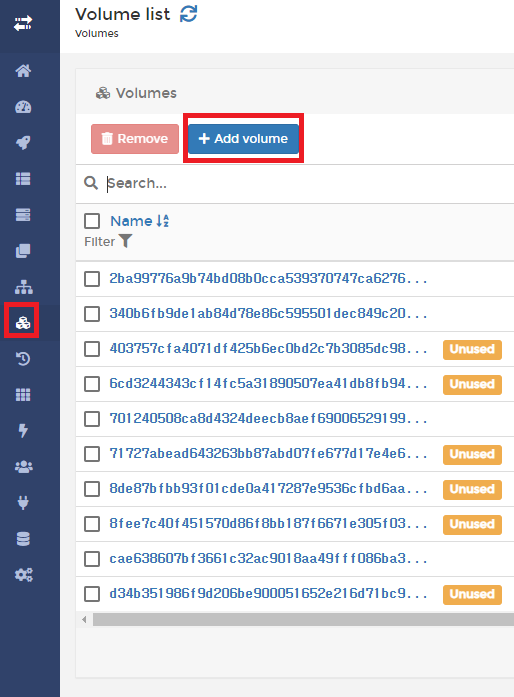Select checkbox for volume 2ba99776a9b7...
Image resolution: width=514 pixels, height=697 pixels.
[x=92, y=279]
